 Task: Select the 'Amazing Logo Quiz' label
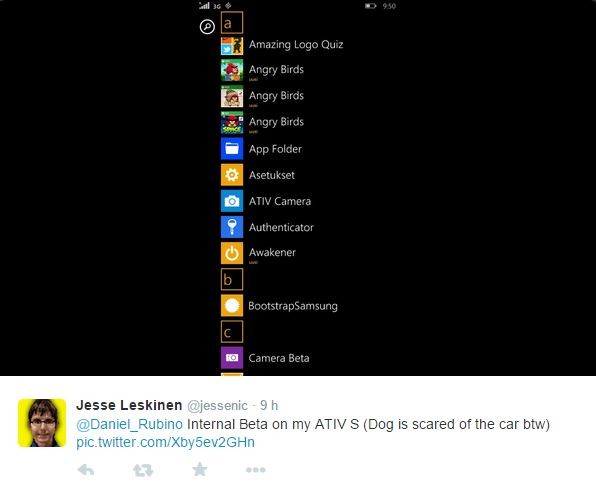point(296,45)
